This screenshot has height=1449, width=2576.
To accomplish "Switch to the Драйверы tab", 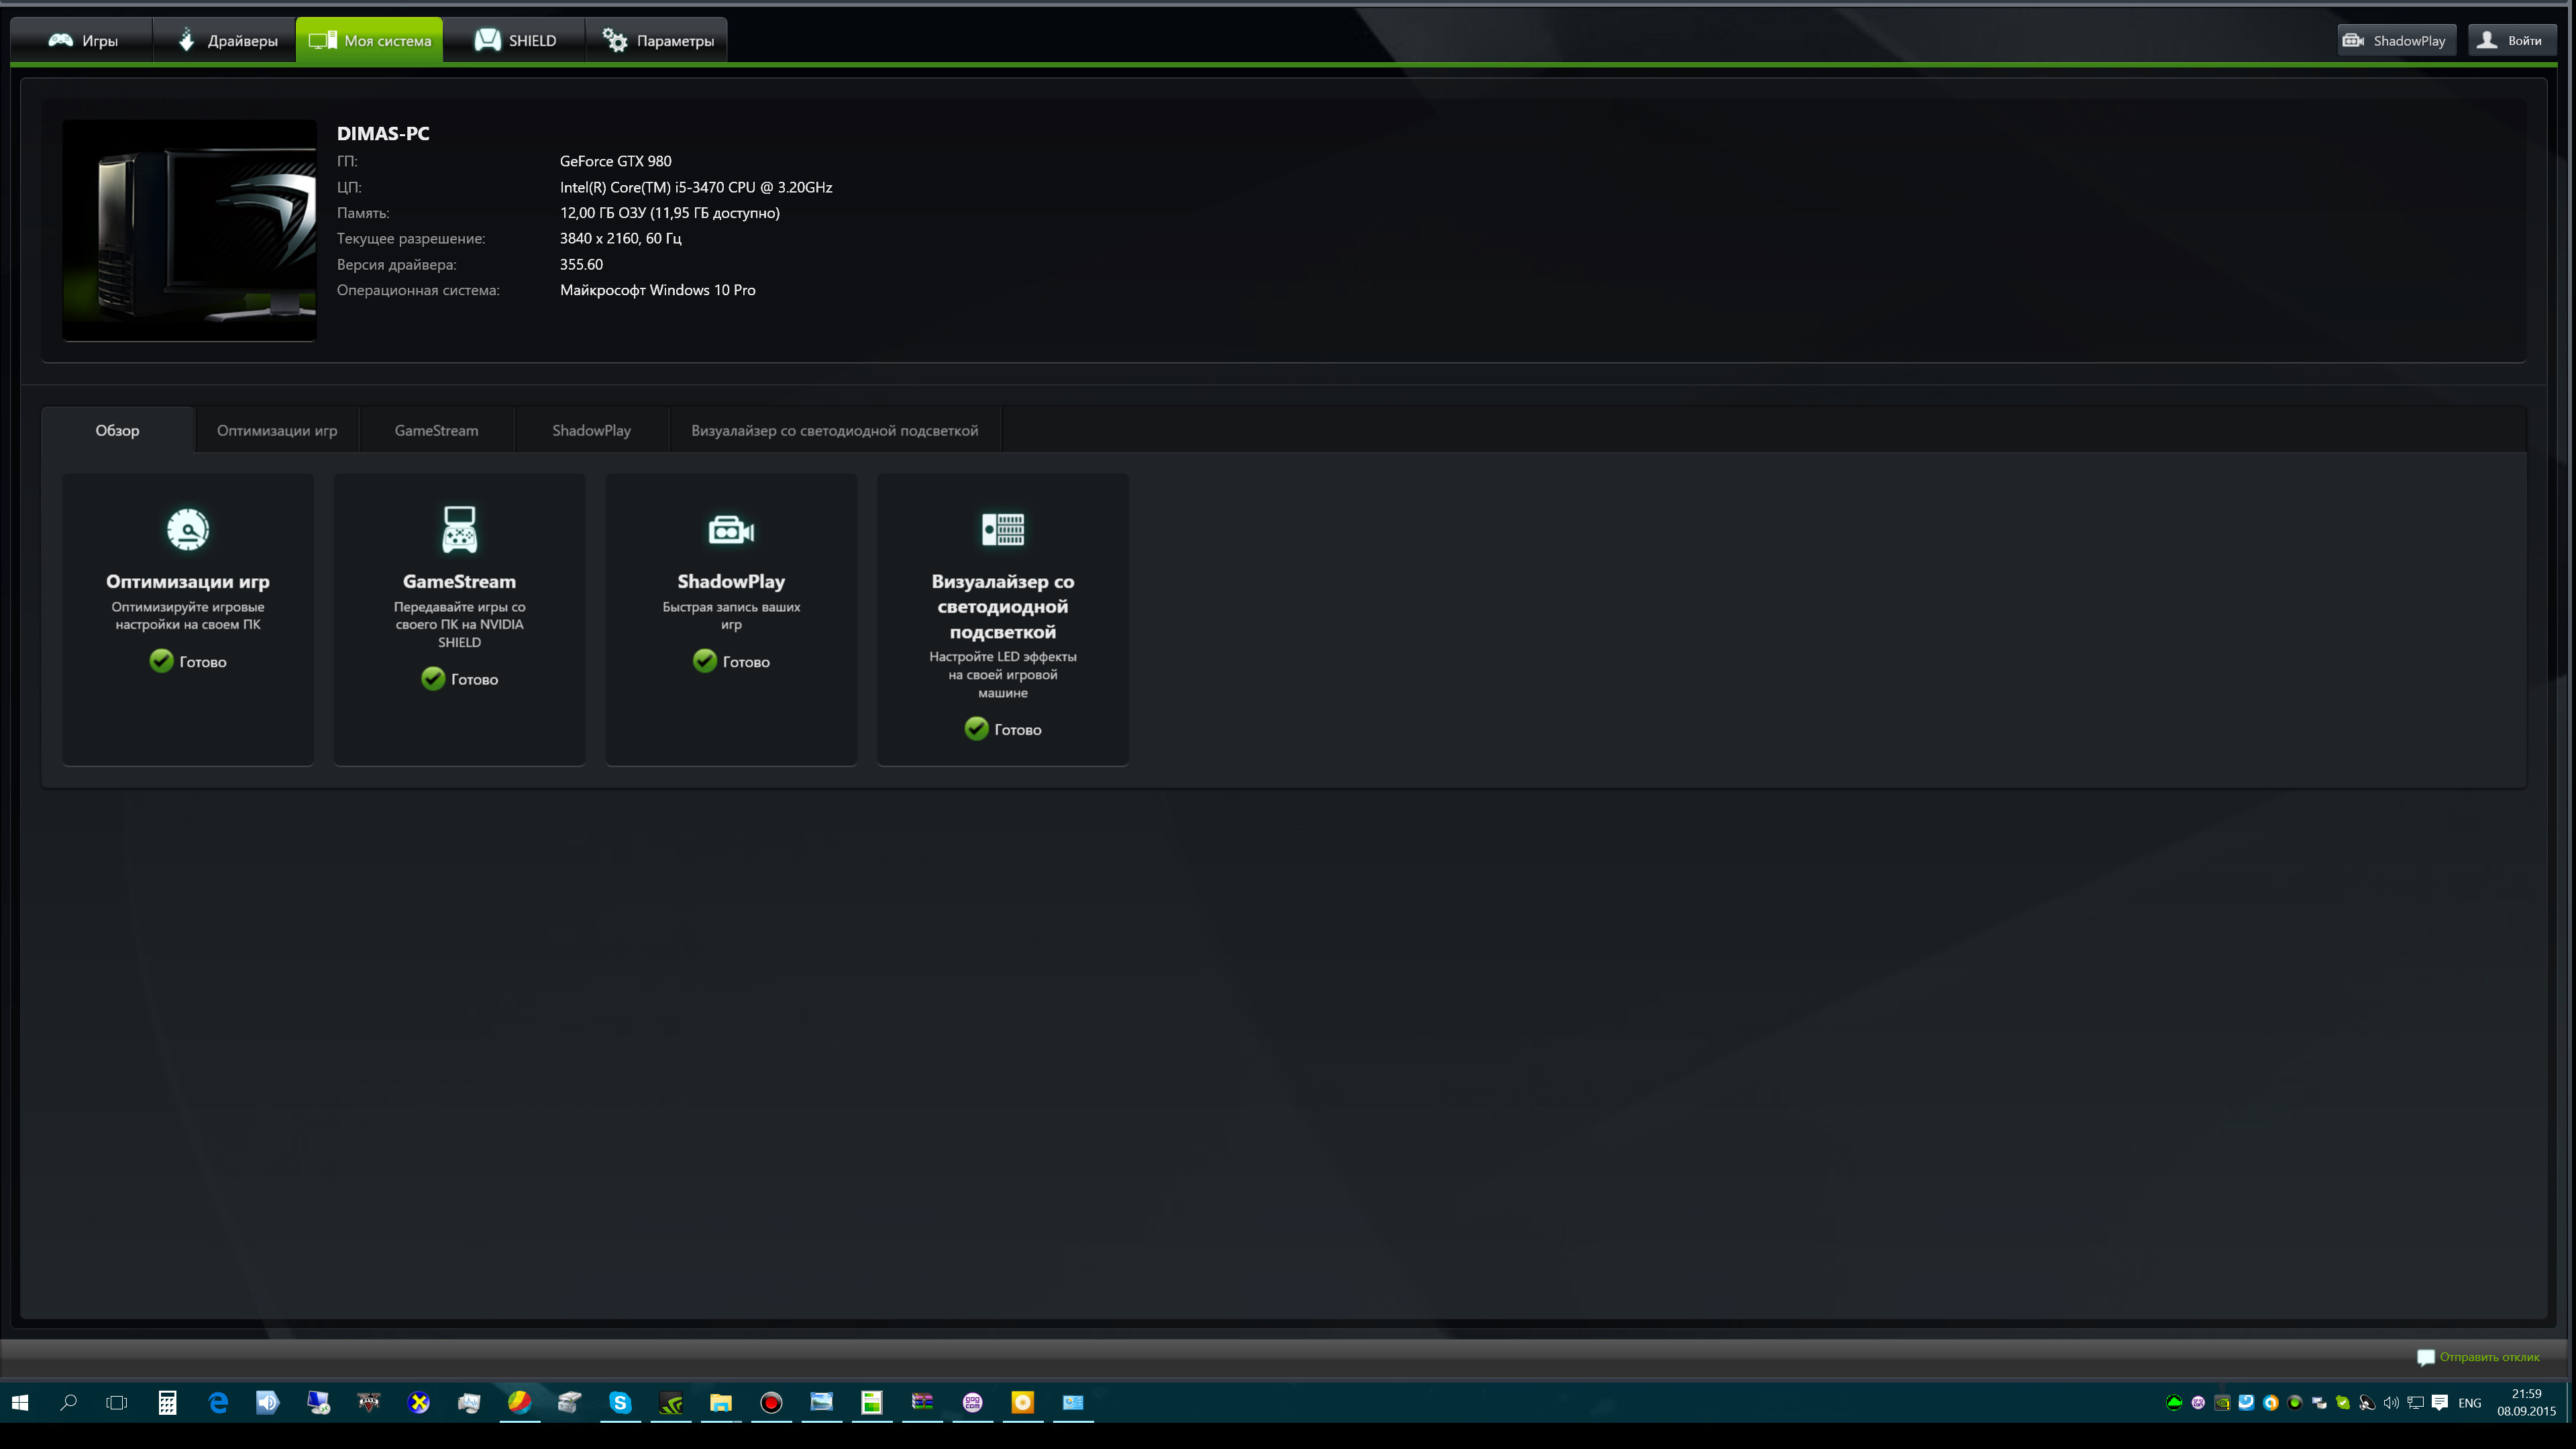I will 226,40.
